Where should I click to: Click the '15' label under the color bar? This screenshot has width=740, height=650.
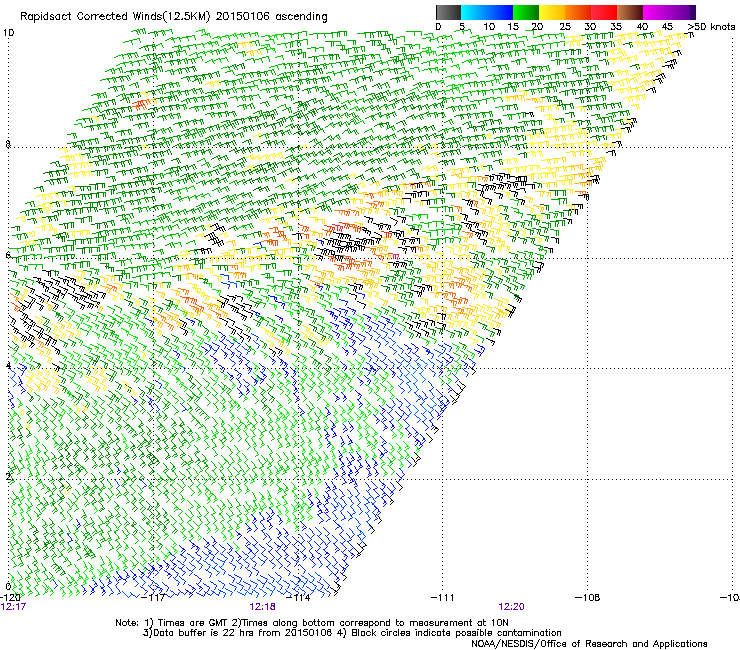pos(513,26)
